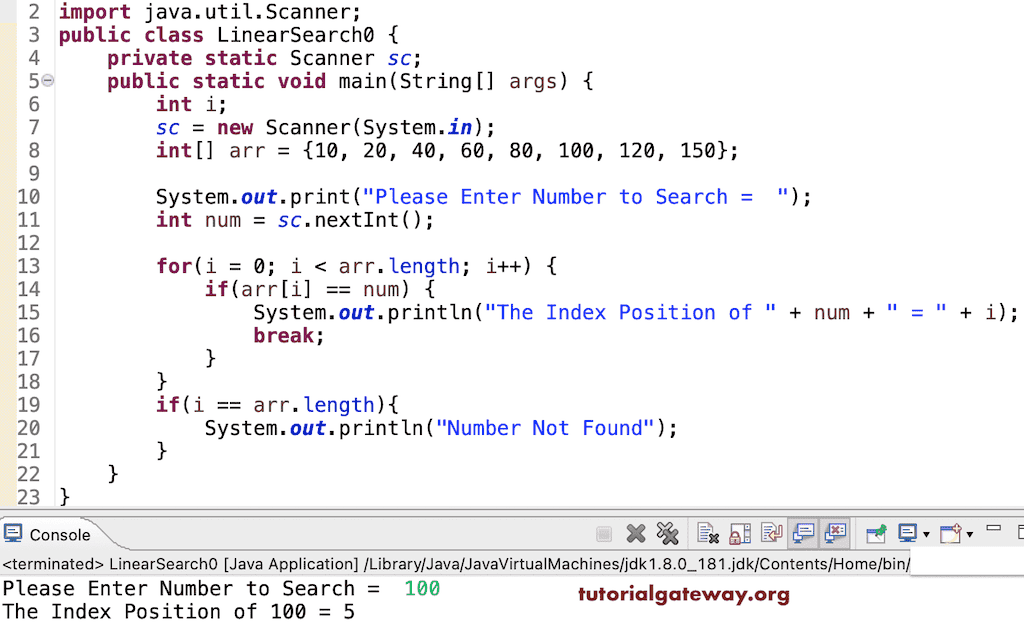Click the Console view icon on the tab
The width and height of the screenshot is (1024, 623).
point(13,533)
